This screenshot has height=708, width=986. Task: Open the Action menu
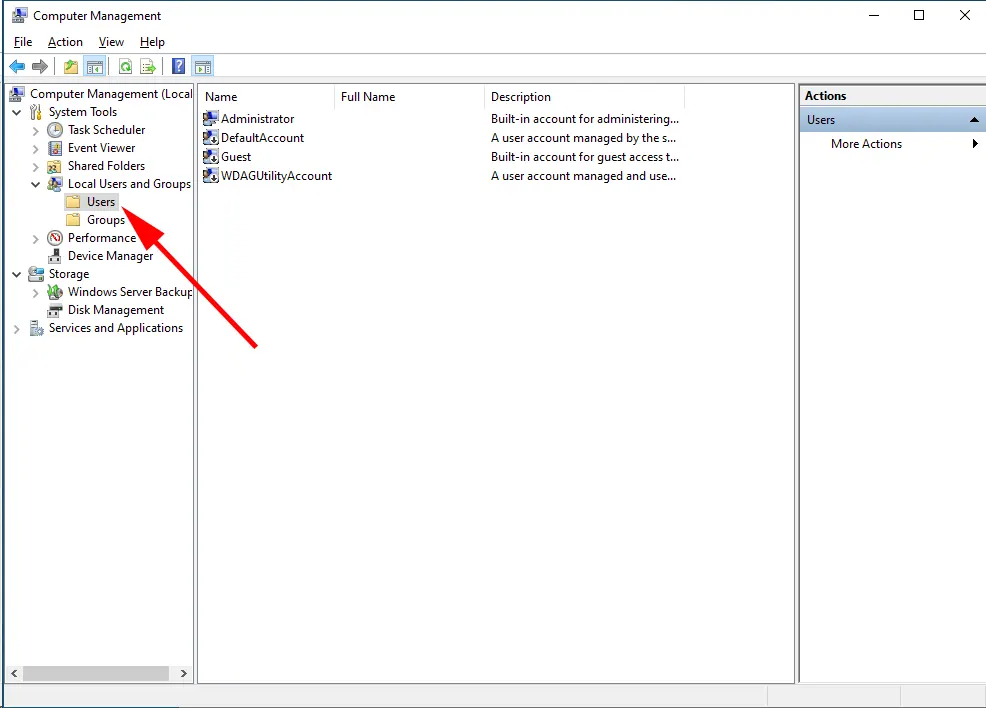click(65, 41)
